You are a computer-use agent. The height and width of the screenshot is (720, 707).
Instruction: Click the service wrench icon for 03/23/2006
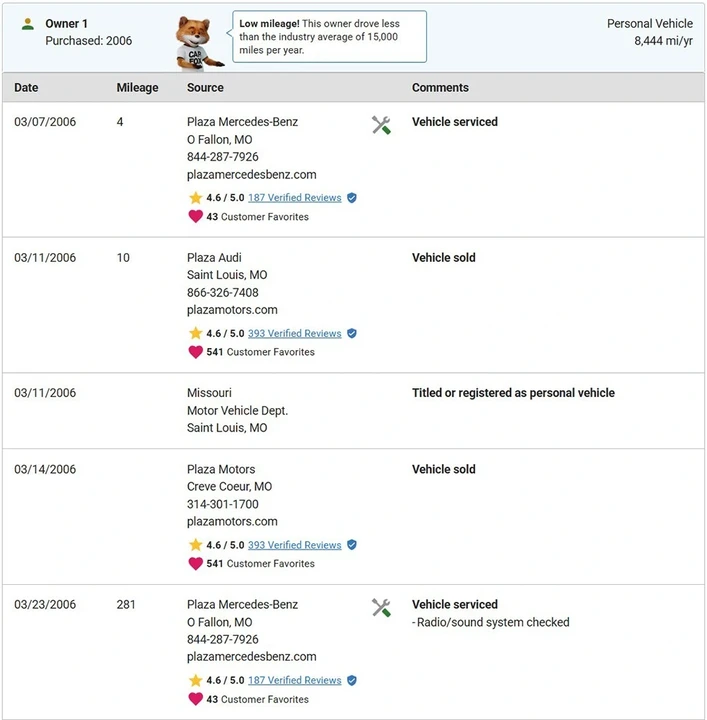tap(381, 608)
